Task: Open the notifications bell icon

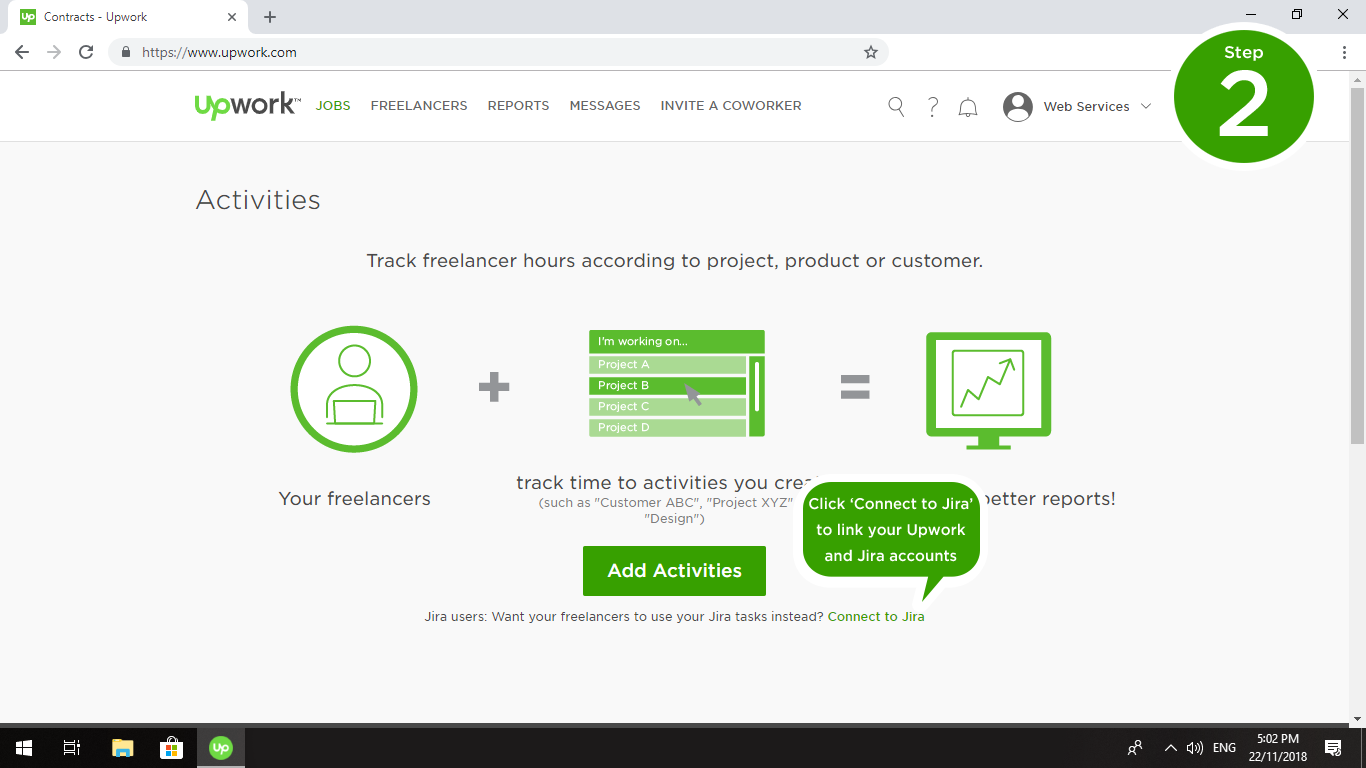Action: (x=968, y=107)
